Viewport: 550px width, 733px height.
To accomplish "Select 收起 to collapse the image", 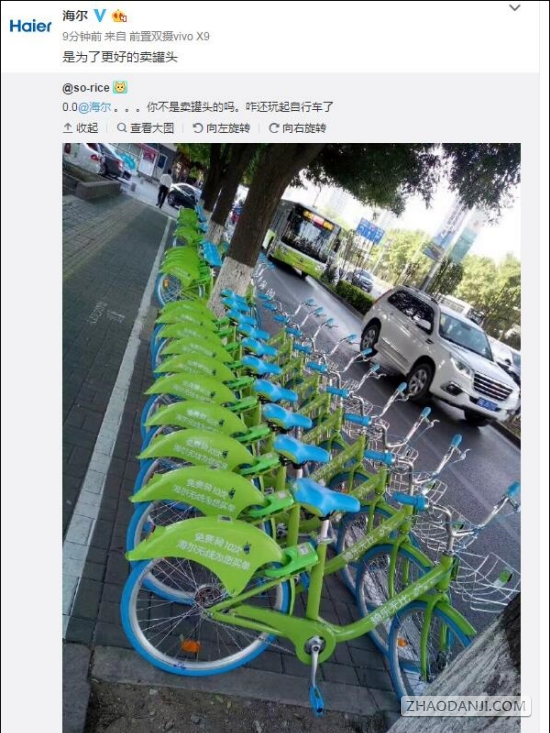I will pos(87,128).
